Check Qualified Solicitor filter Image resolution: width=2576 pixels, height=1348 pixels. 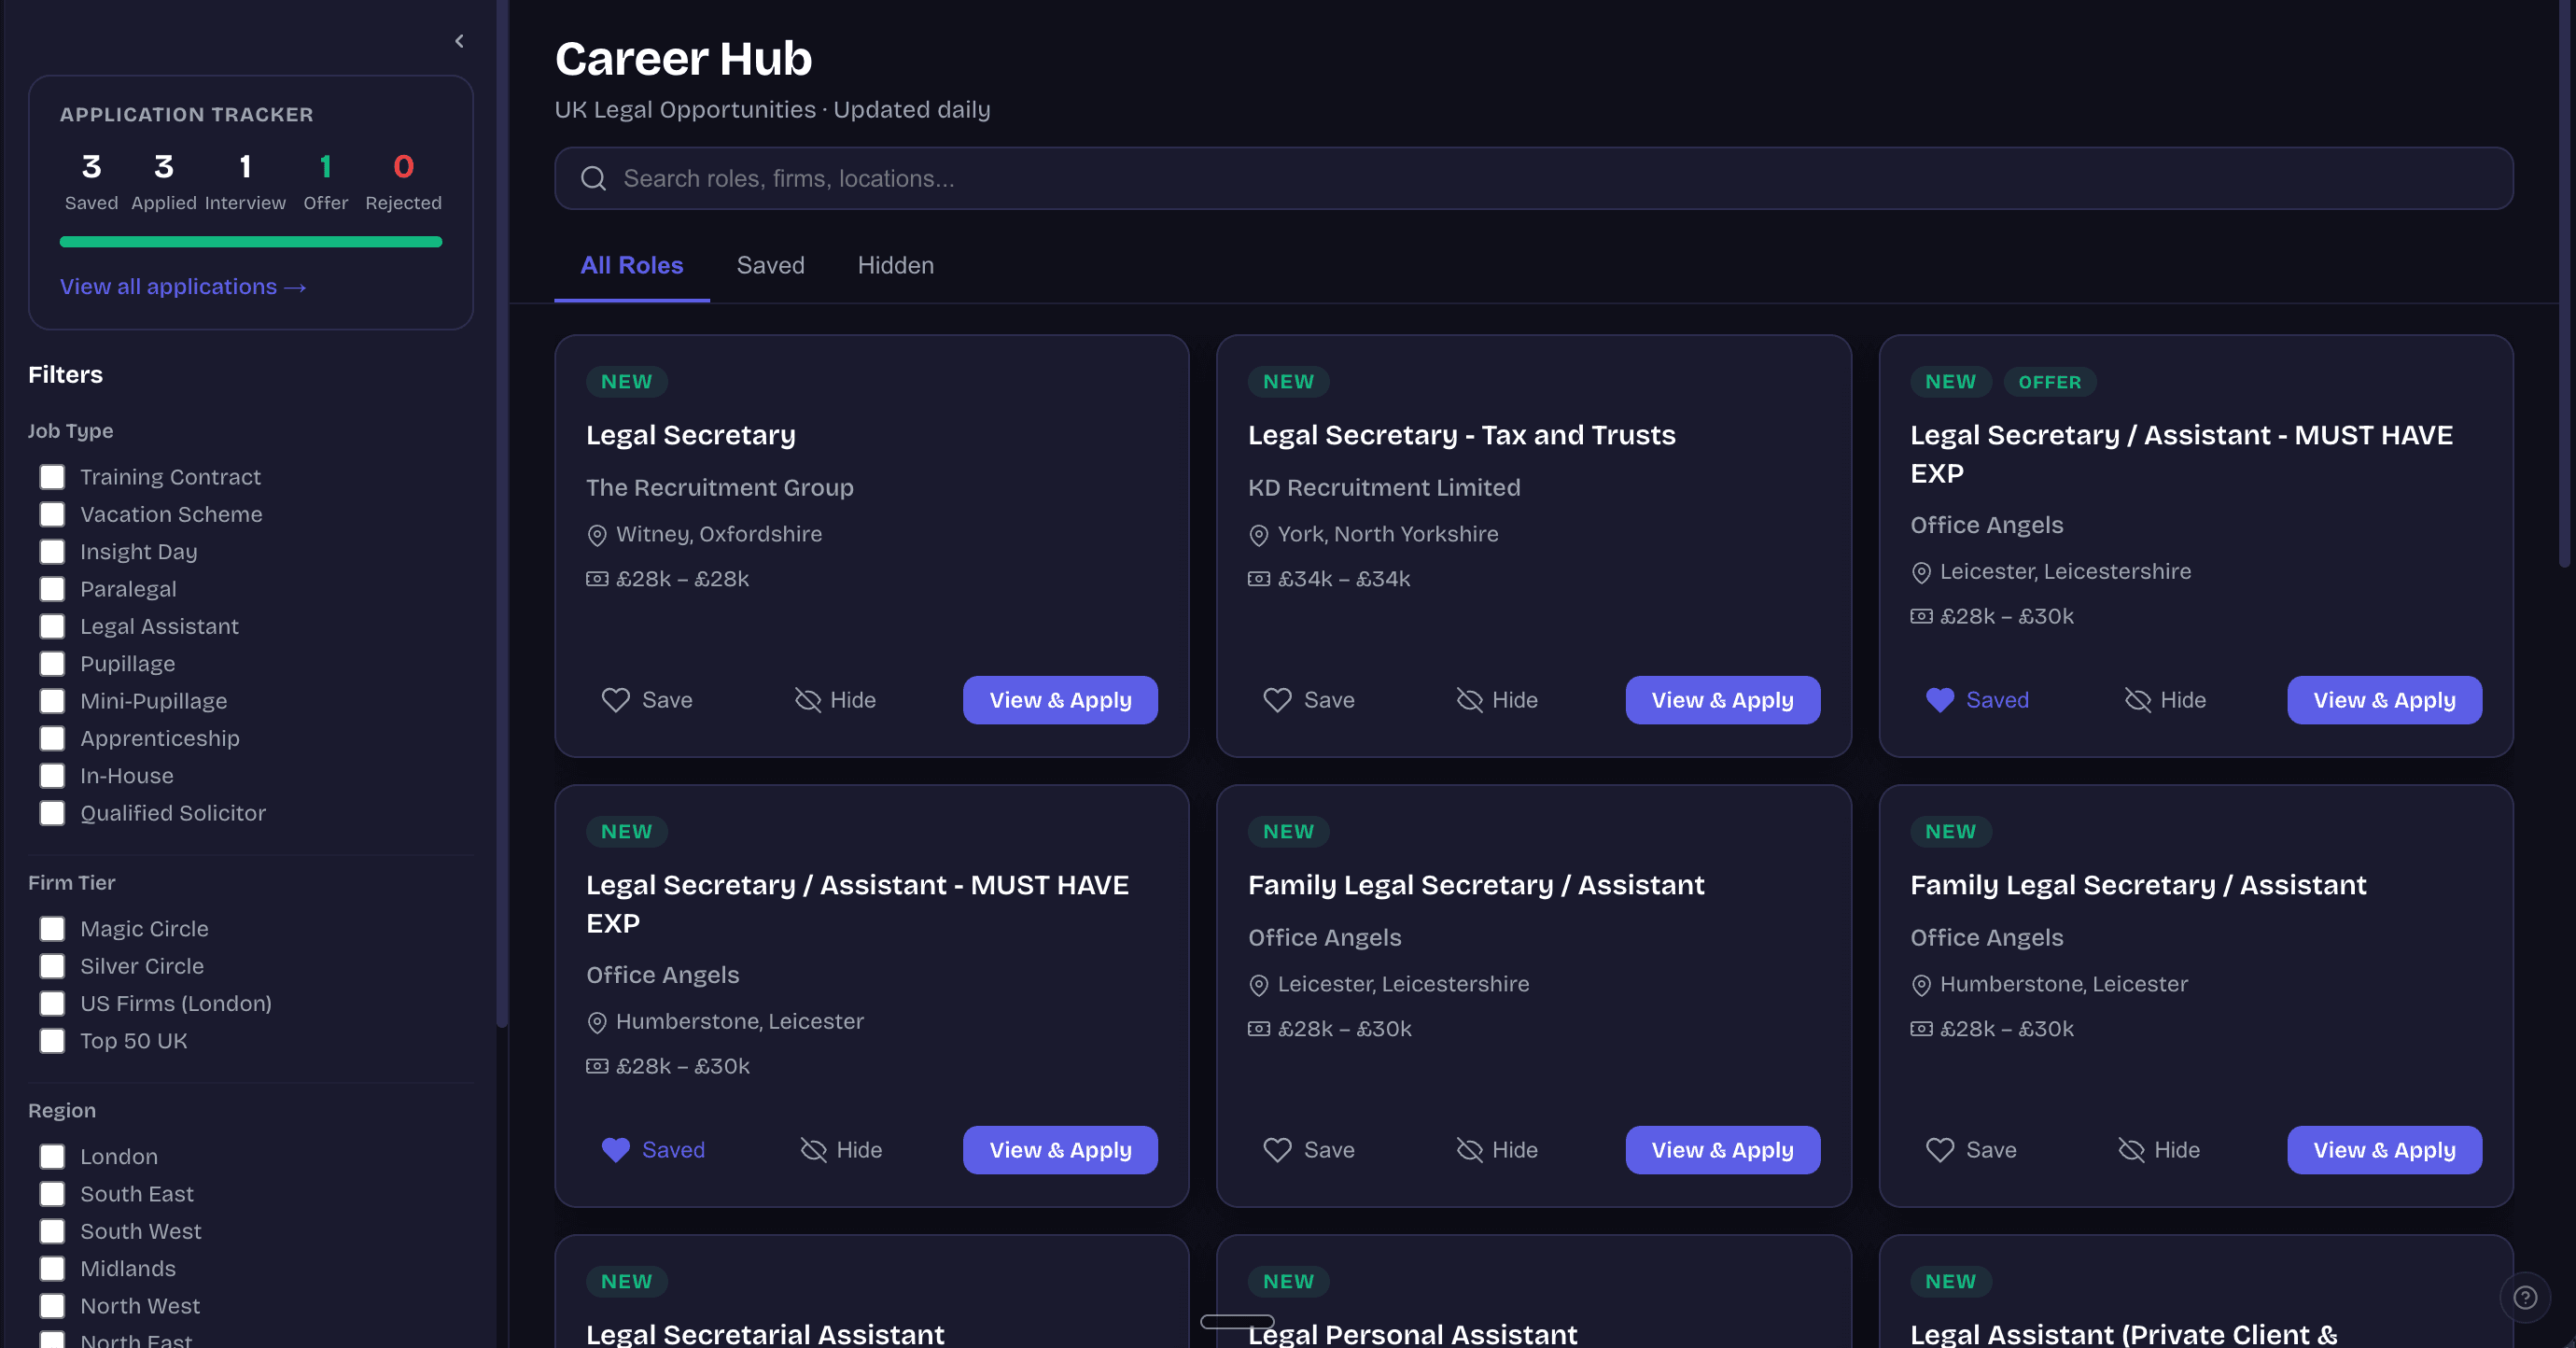coord(52,813)
